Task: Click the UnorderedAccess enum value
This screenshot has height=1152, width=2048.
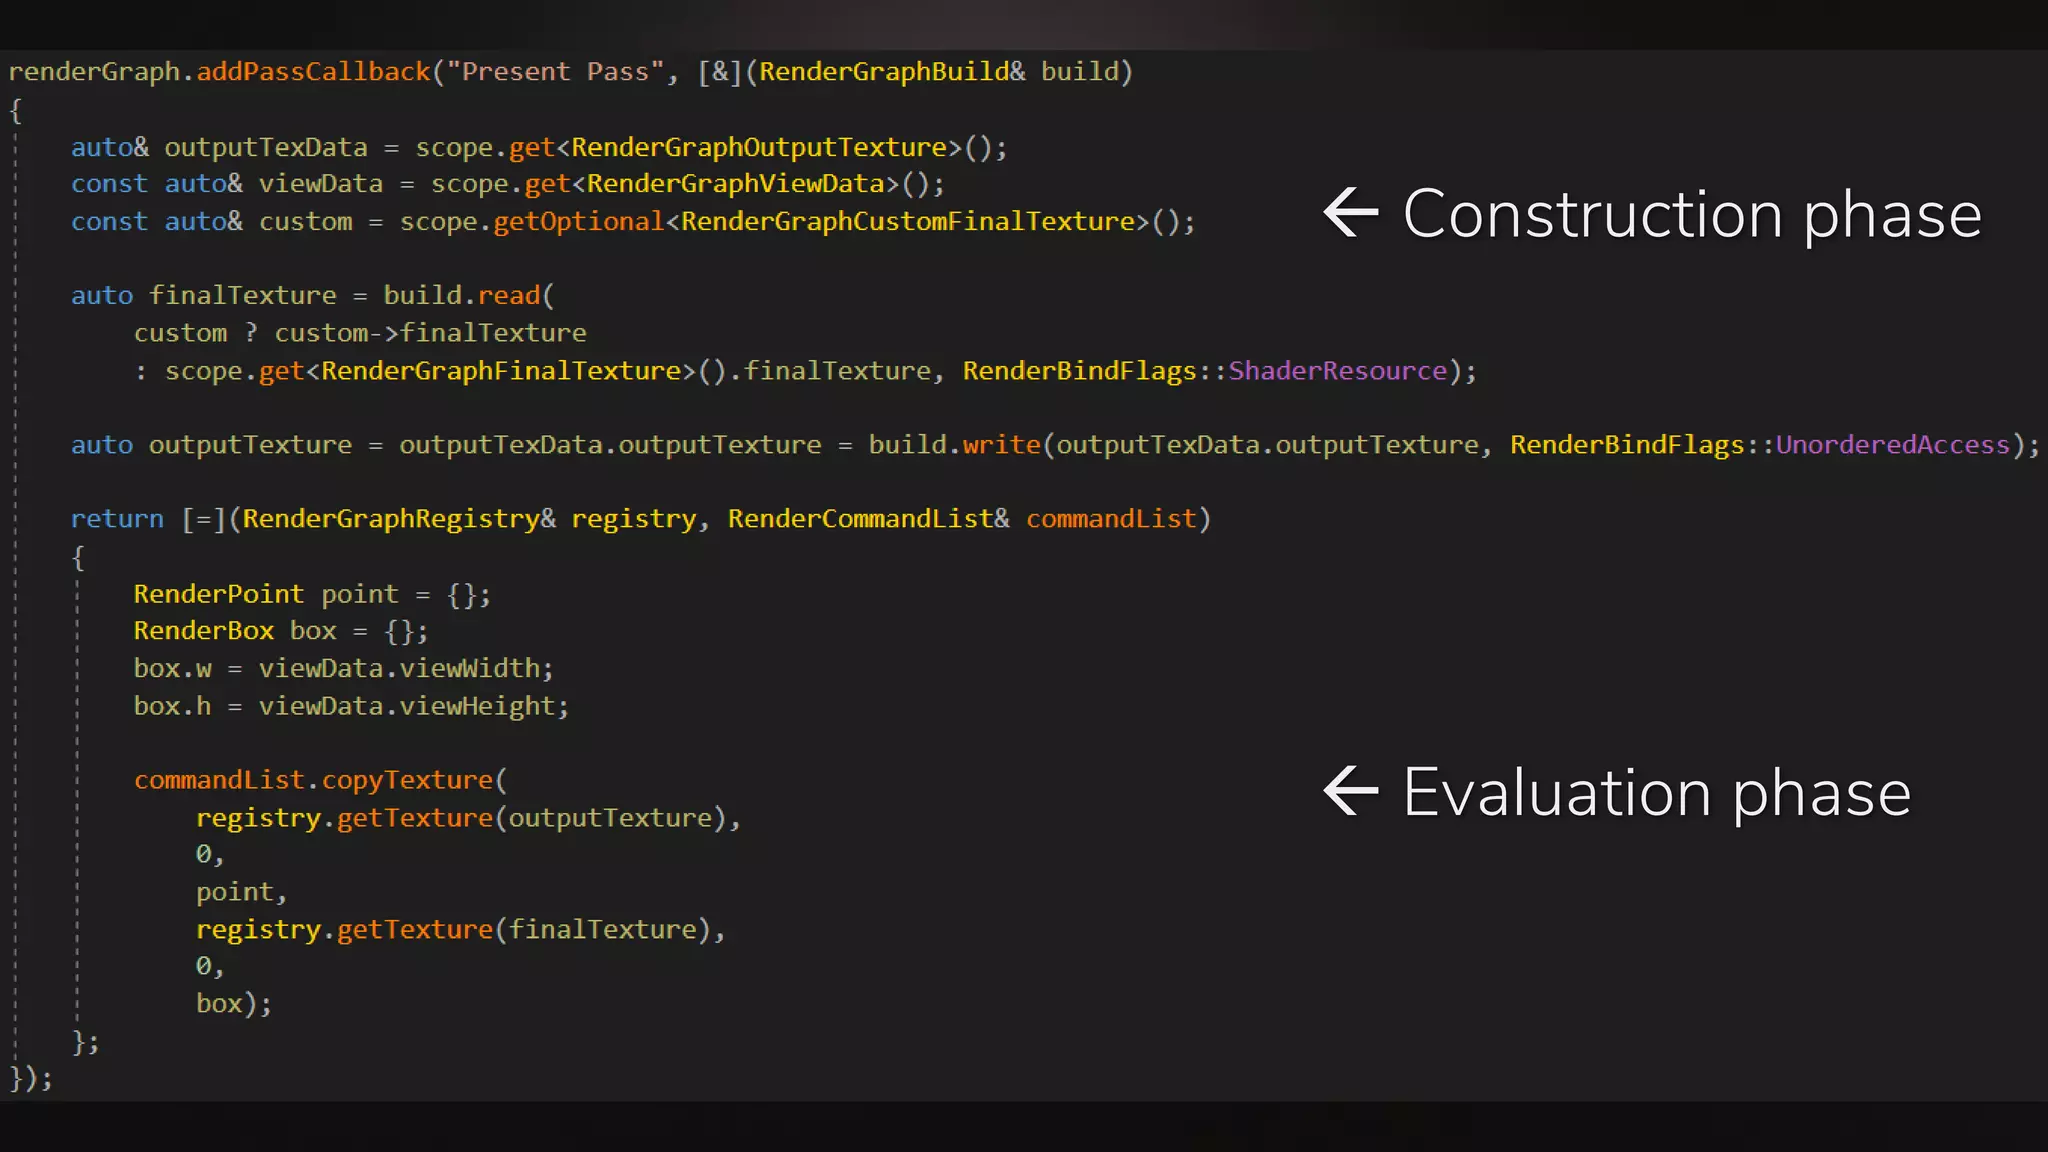Action: (1892, 445)
